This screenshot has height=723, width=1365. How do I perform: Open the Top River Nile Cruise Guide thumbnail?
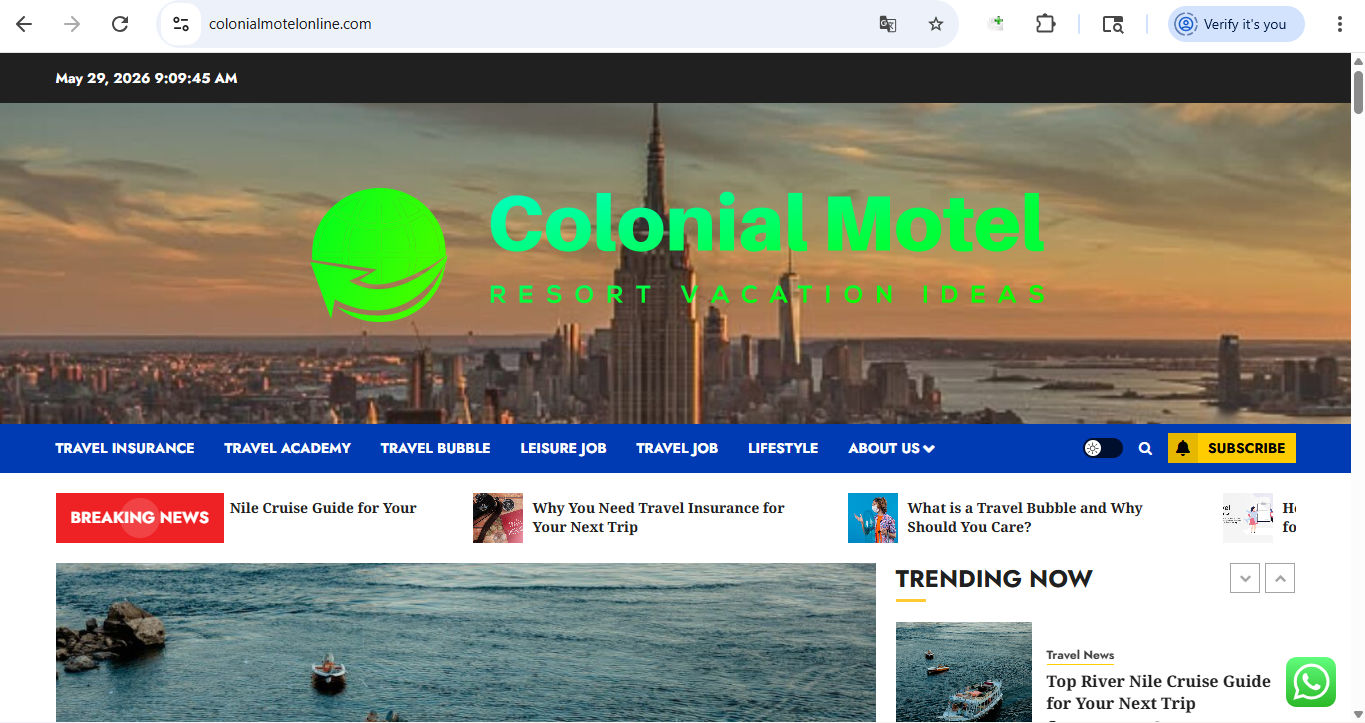coord(963,672)
